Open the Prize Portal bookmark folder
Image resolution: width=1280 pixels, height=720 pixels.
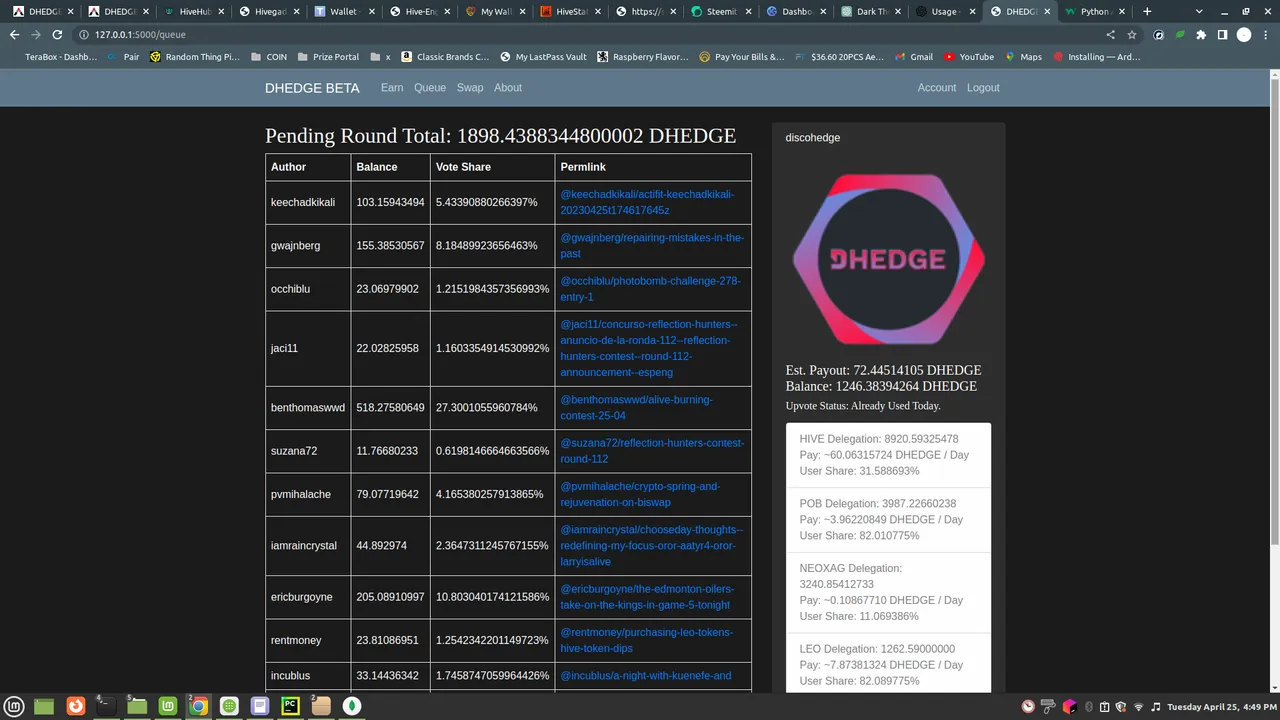tap(328, 57)
